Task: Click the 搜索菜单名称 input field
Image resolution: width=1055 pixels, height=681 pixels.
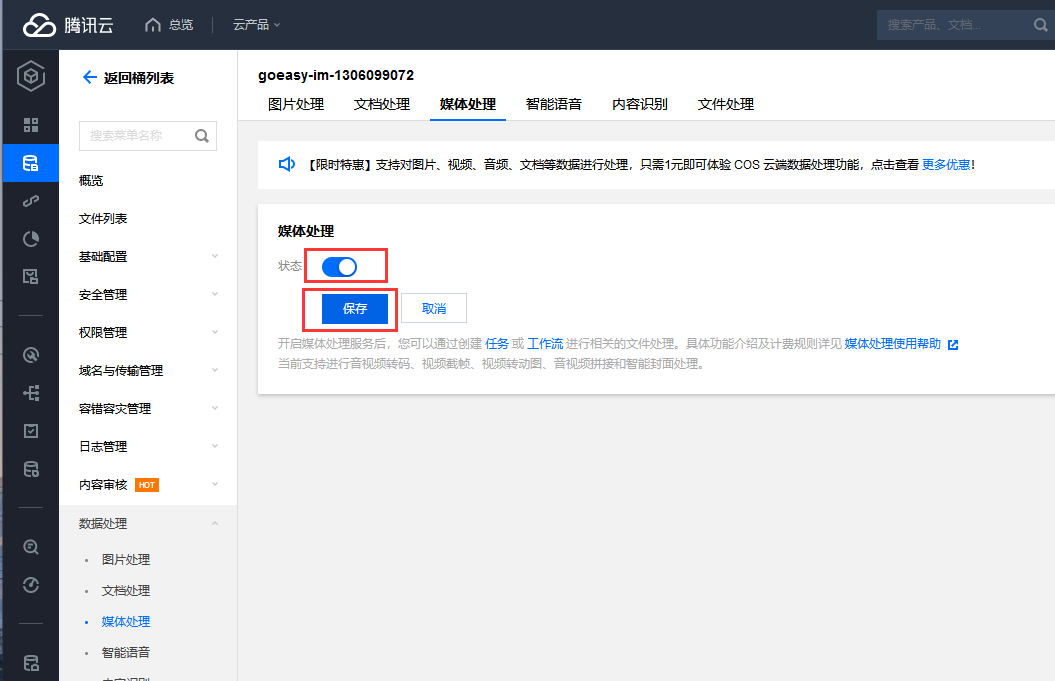Action: [x=138, y=136]
